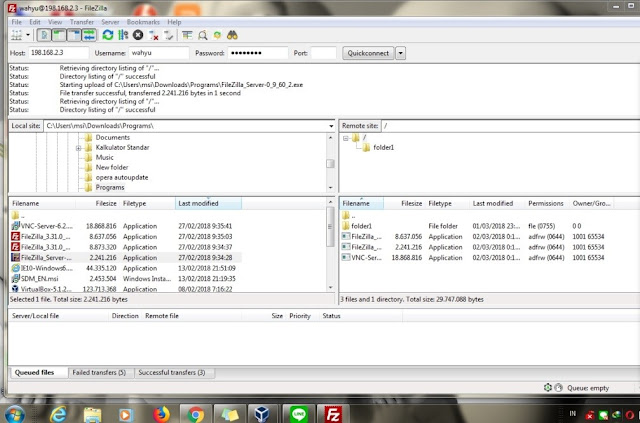Switch to the Successful transfers (3) tab
This screenshot has height=423, width=640.
pos(172,372)
